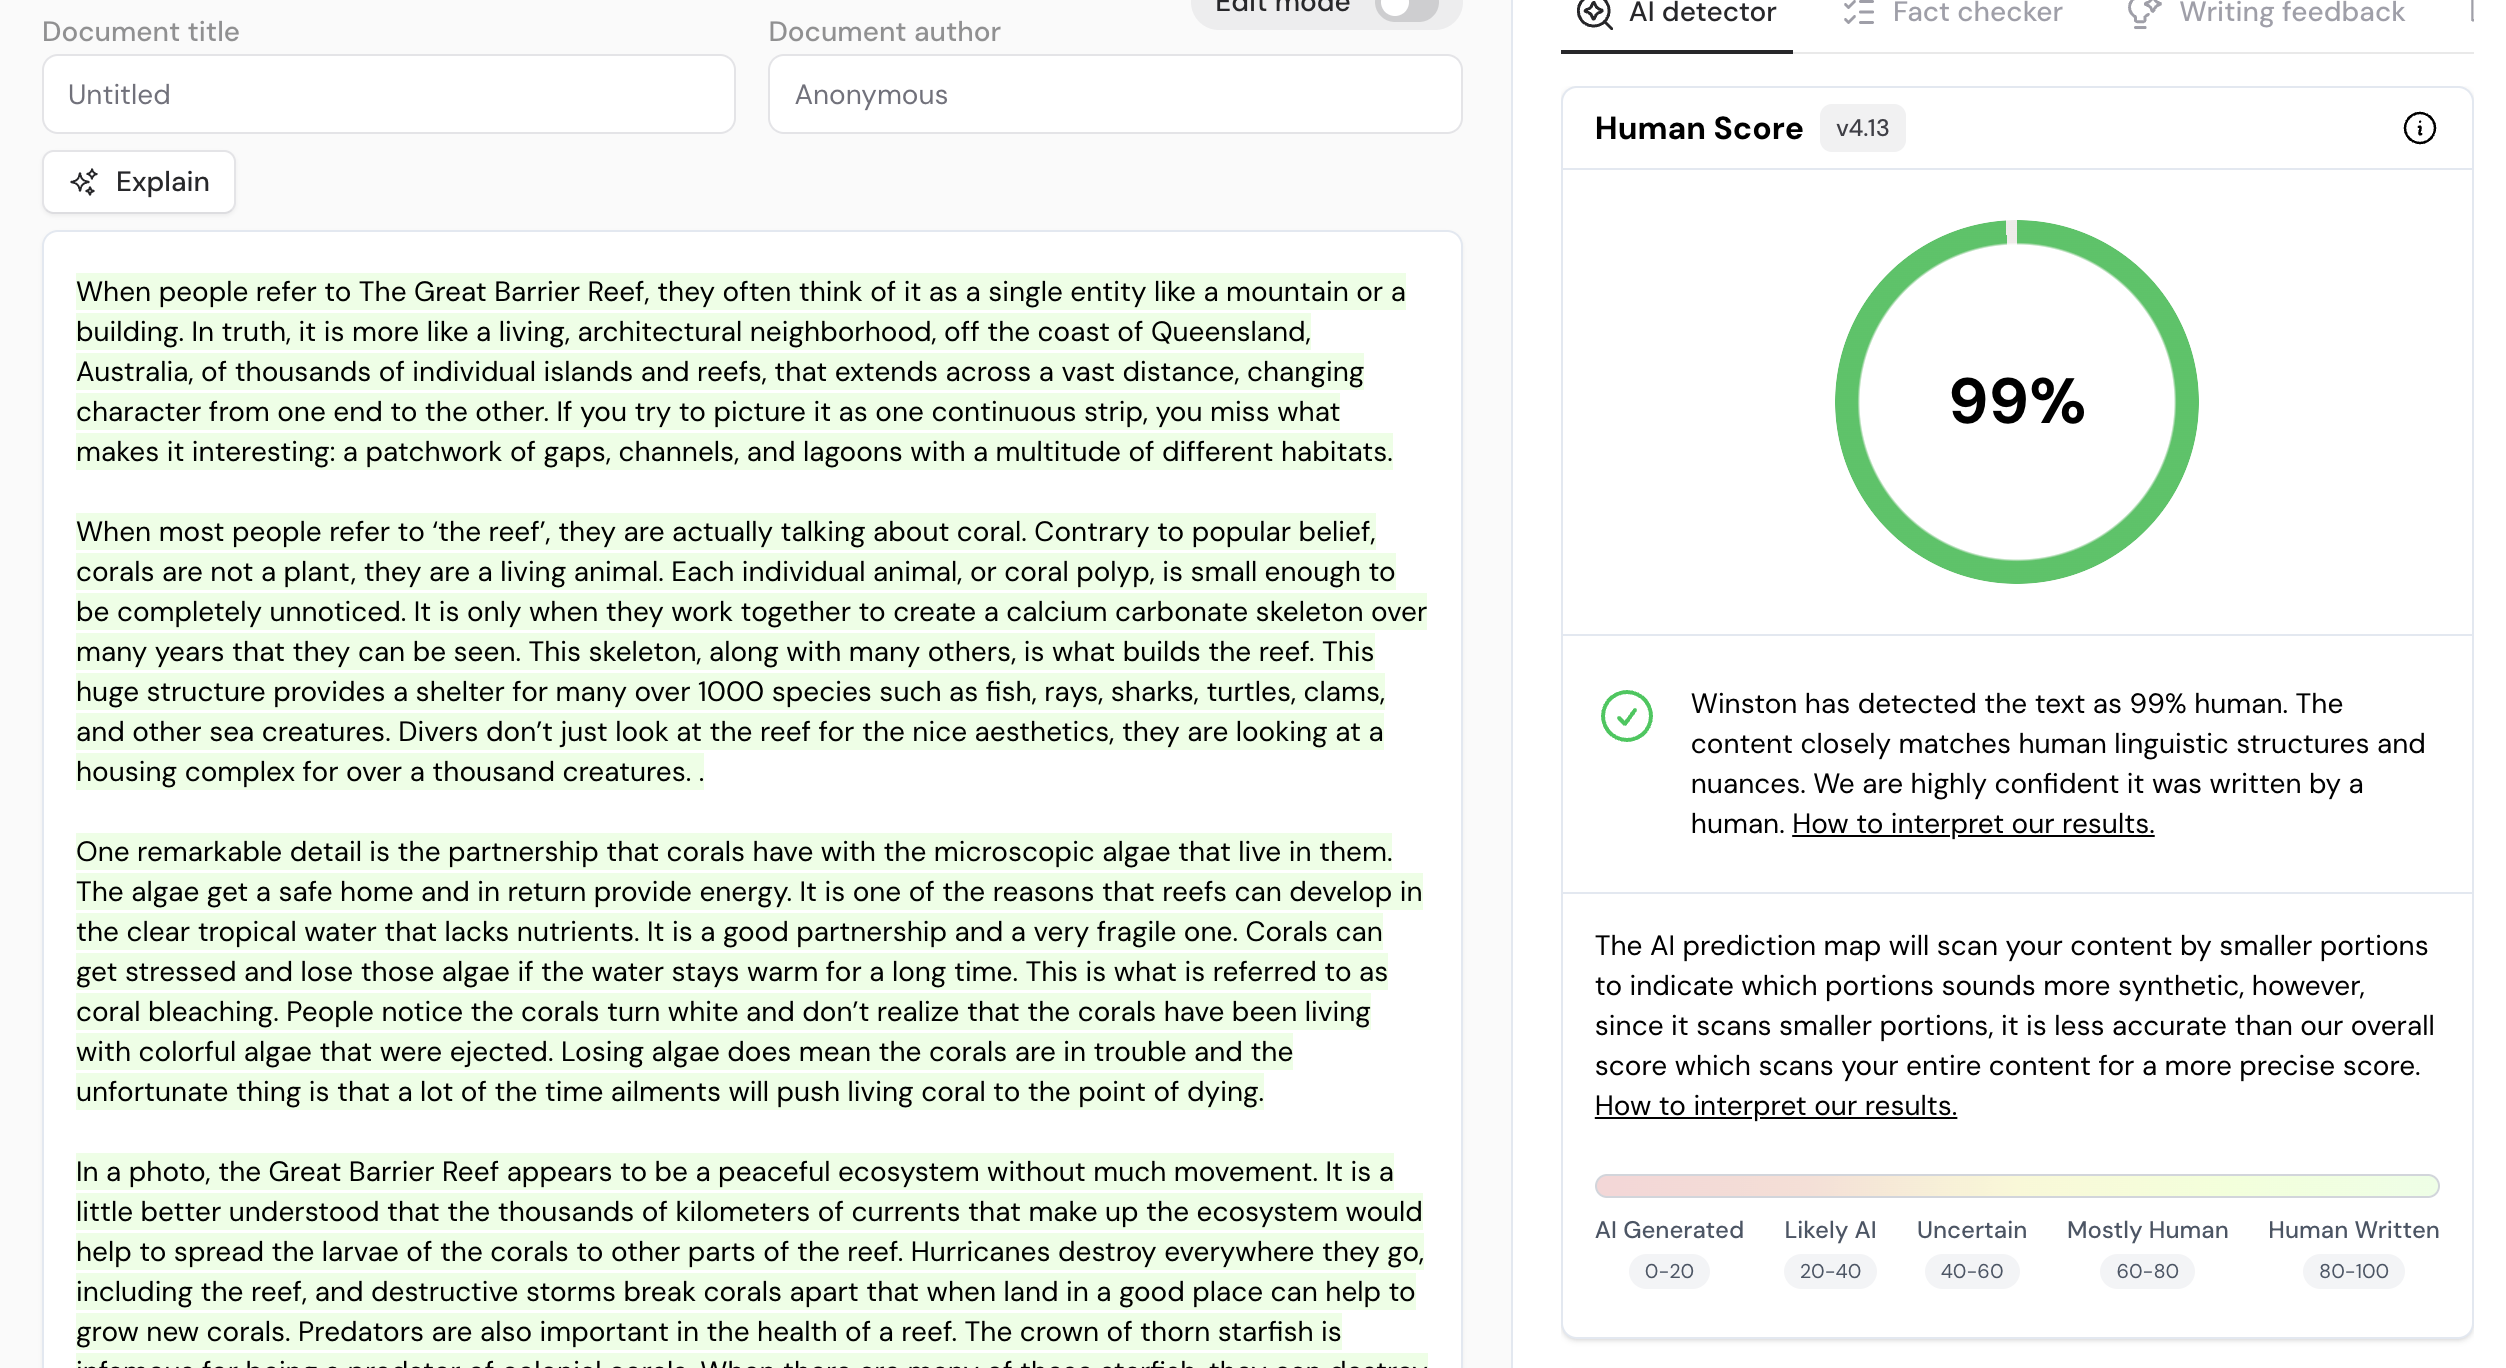This screenshot has height=1368, width=2506.
Task: Follow the interpret-results link under prediction map text
Action: 1775,1106
